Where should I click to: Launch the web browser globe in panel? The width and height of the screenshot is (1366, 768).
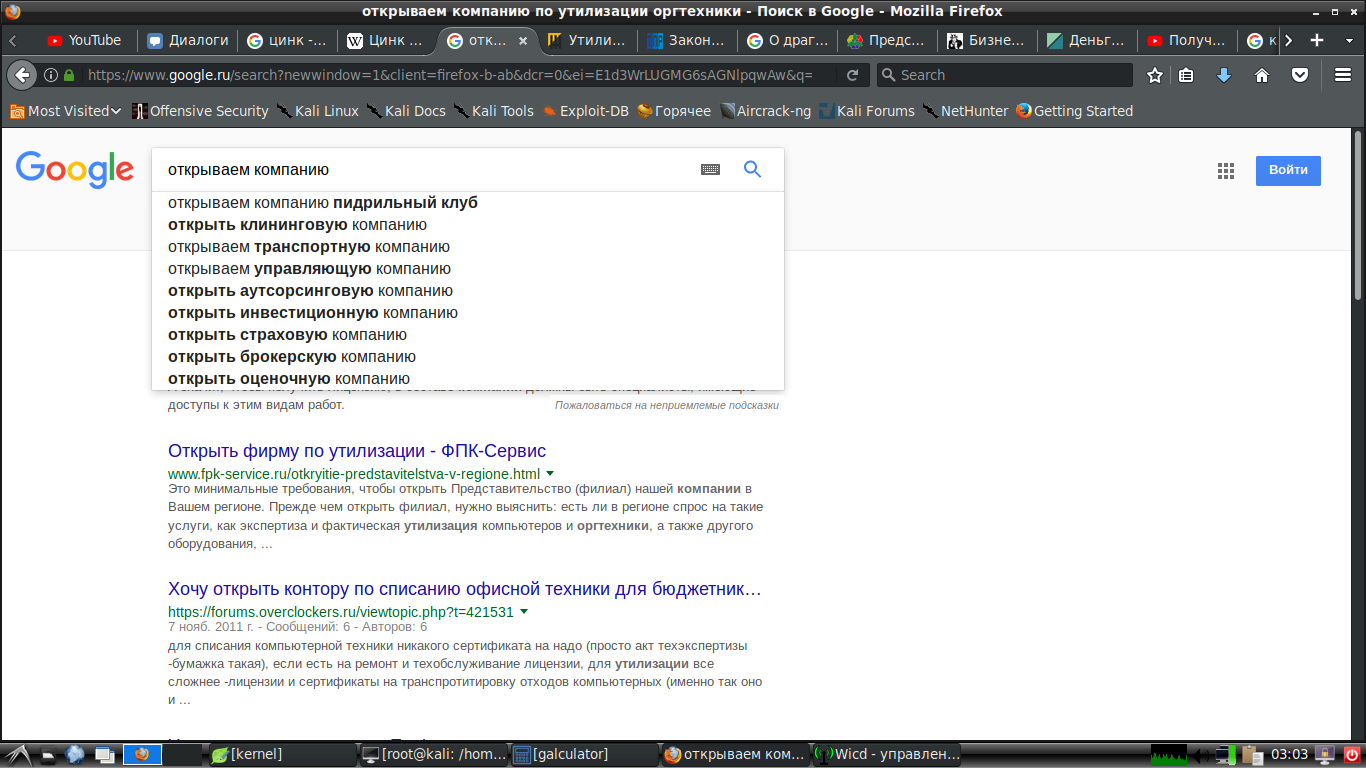pyautogui.click(x=76, y=754)
